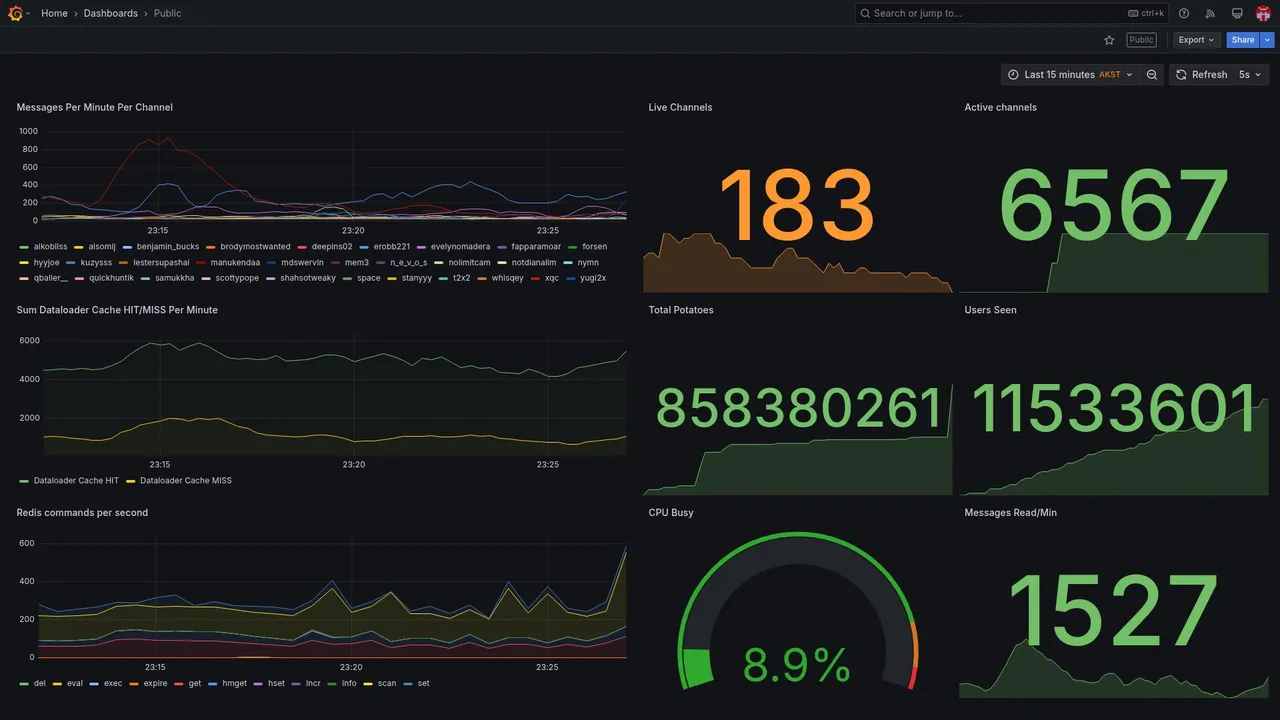This screenshot has width=1280, height=720.
Task: Click the Grafana logo icon
Action: [15, 13]
